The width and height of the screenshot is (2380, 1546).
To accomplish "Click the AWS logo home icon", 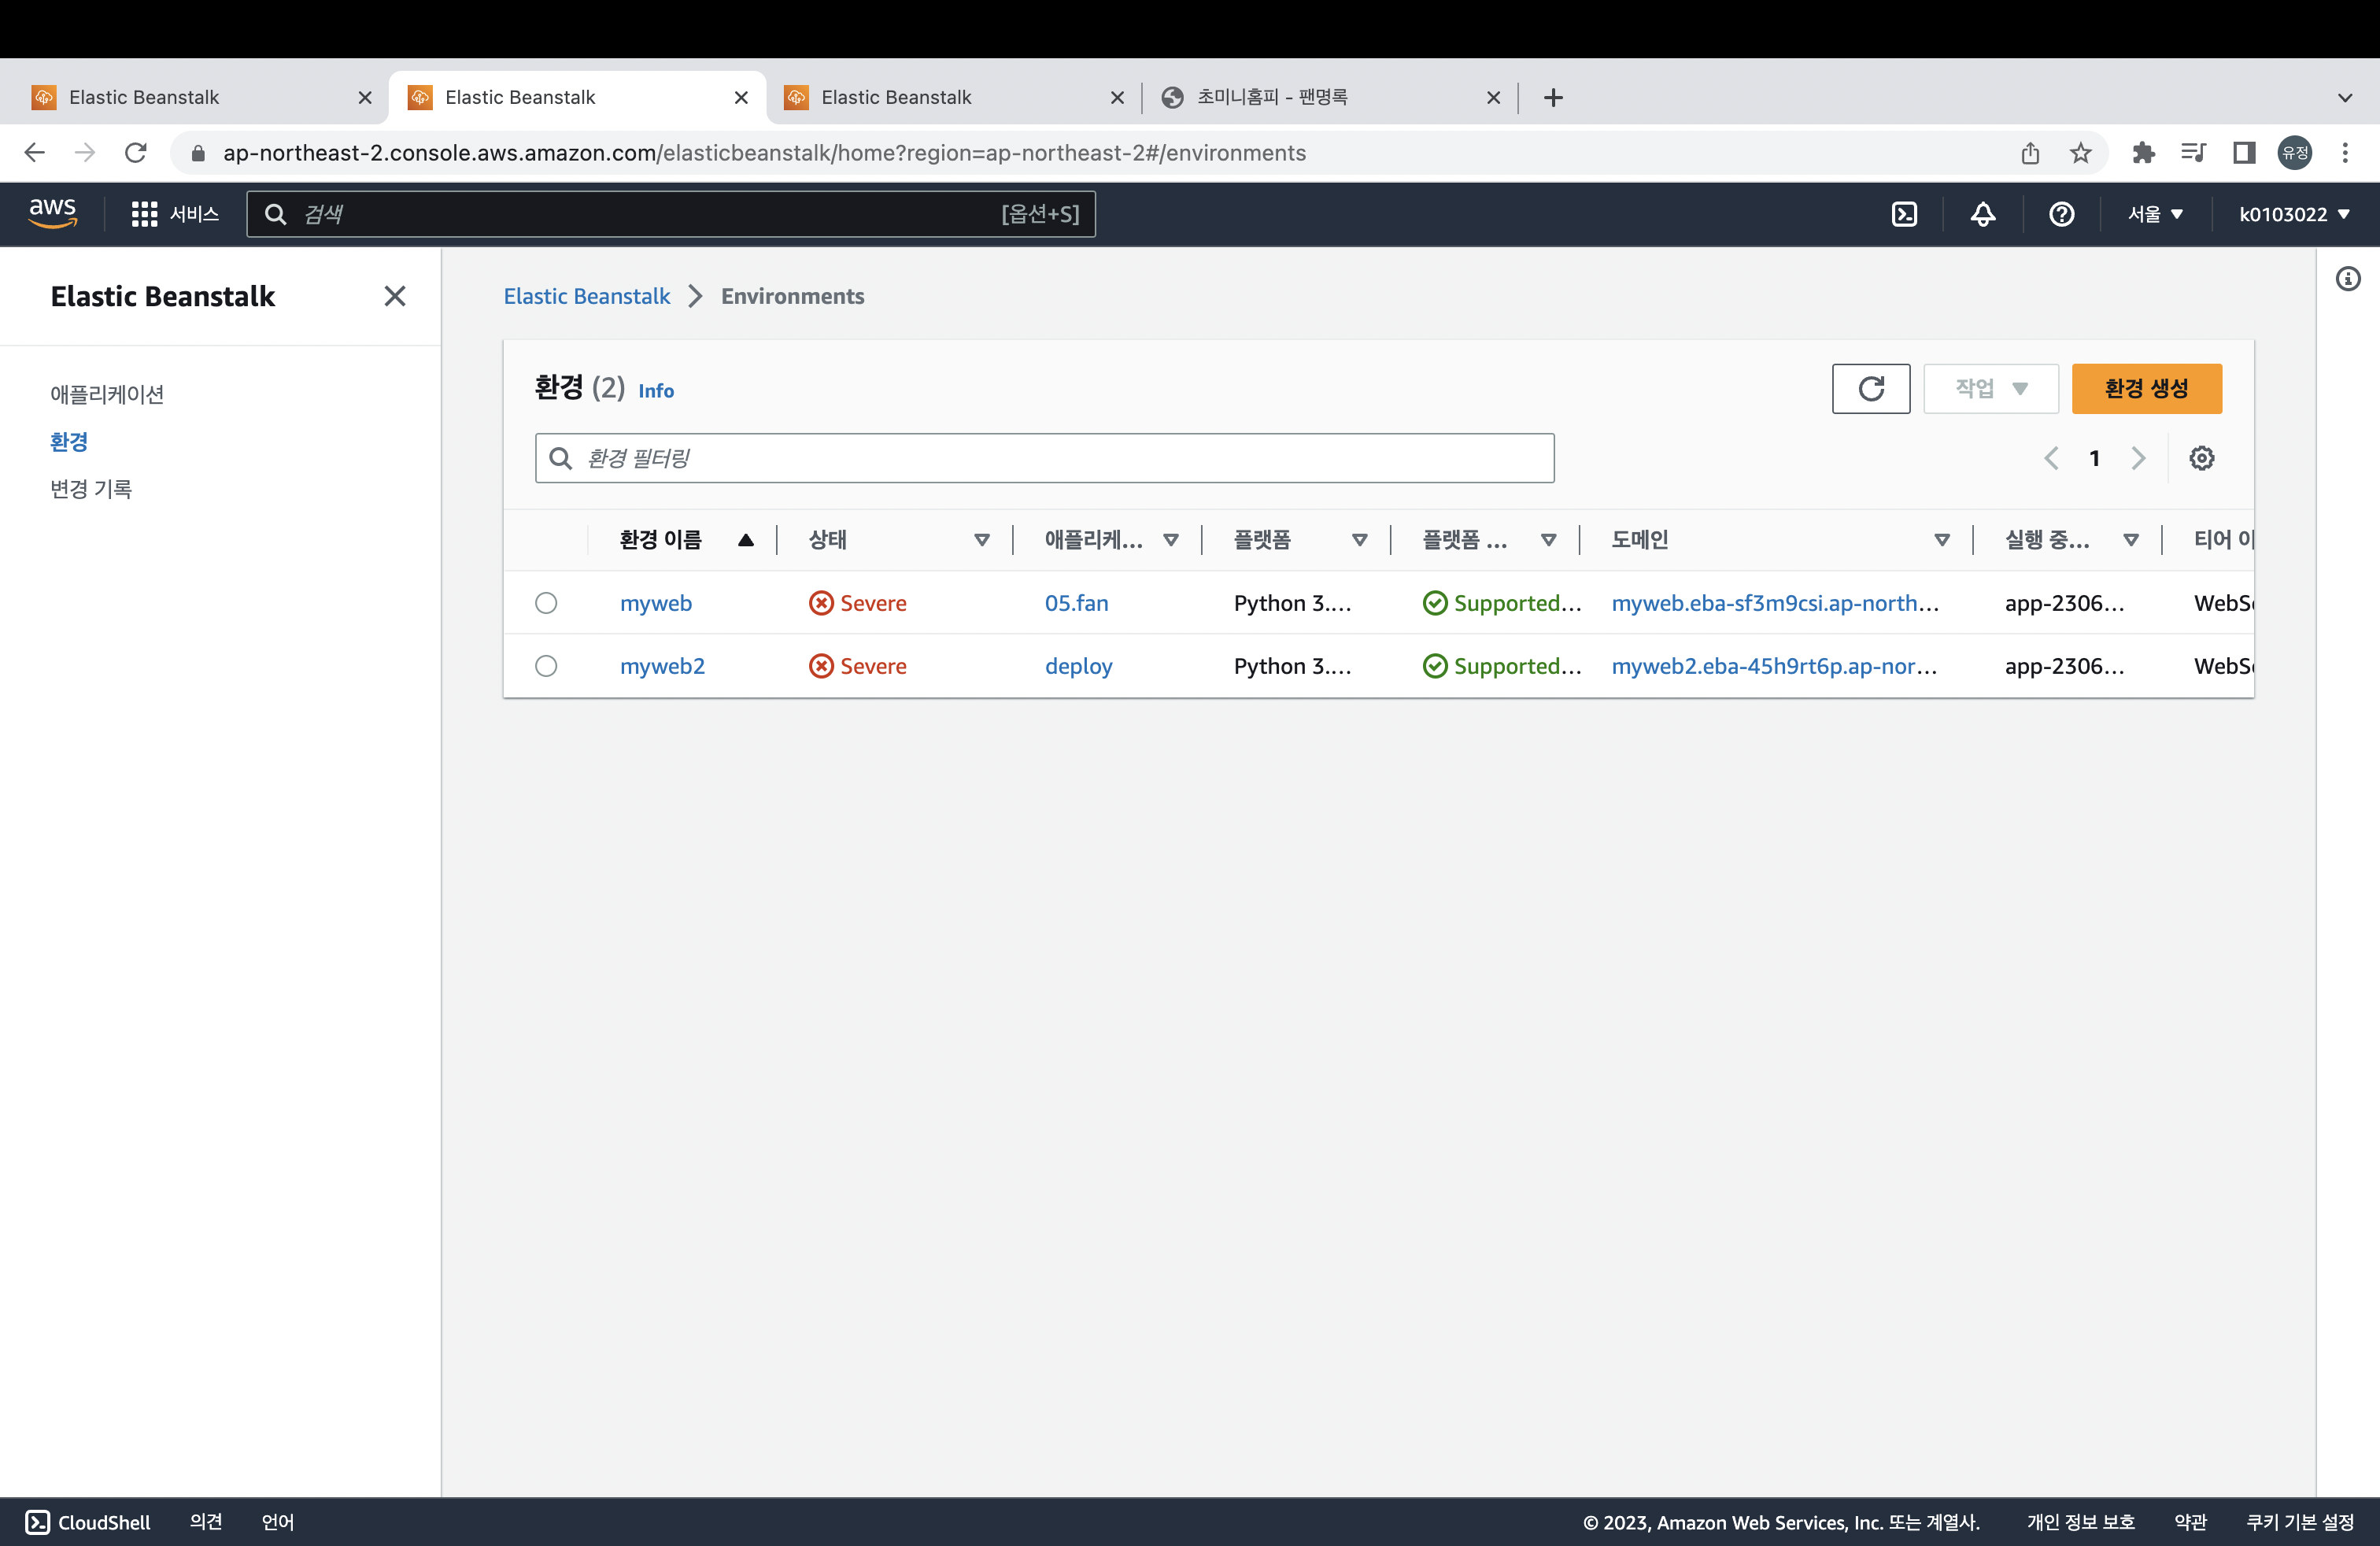I will [x=53, y=213].
